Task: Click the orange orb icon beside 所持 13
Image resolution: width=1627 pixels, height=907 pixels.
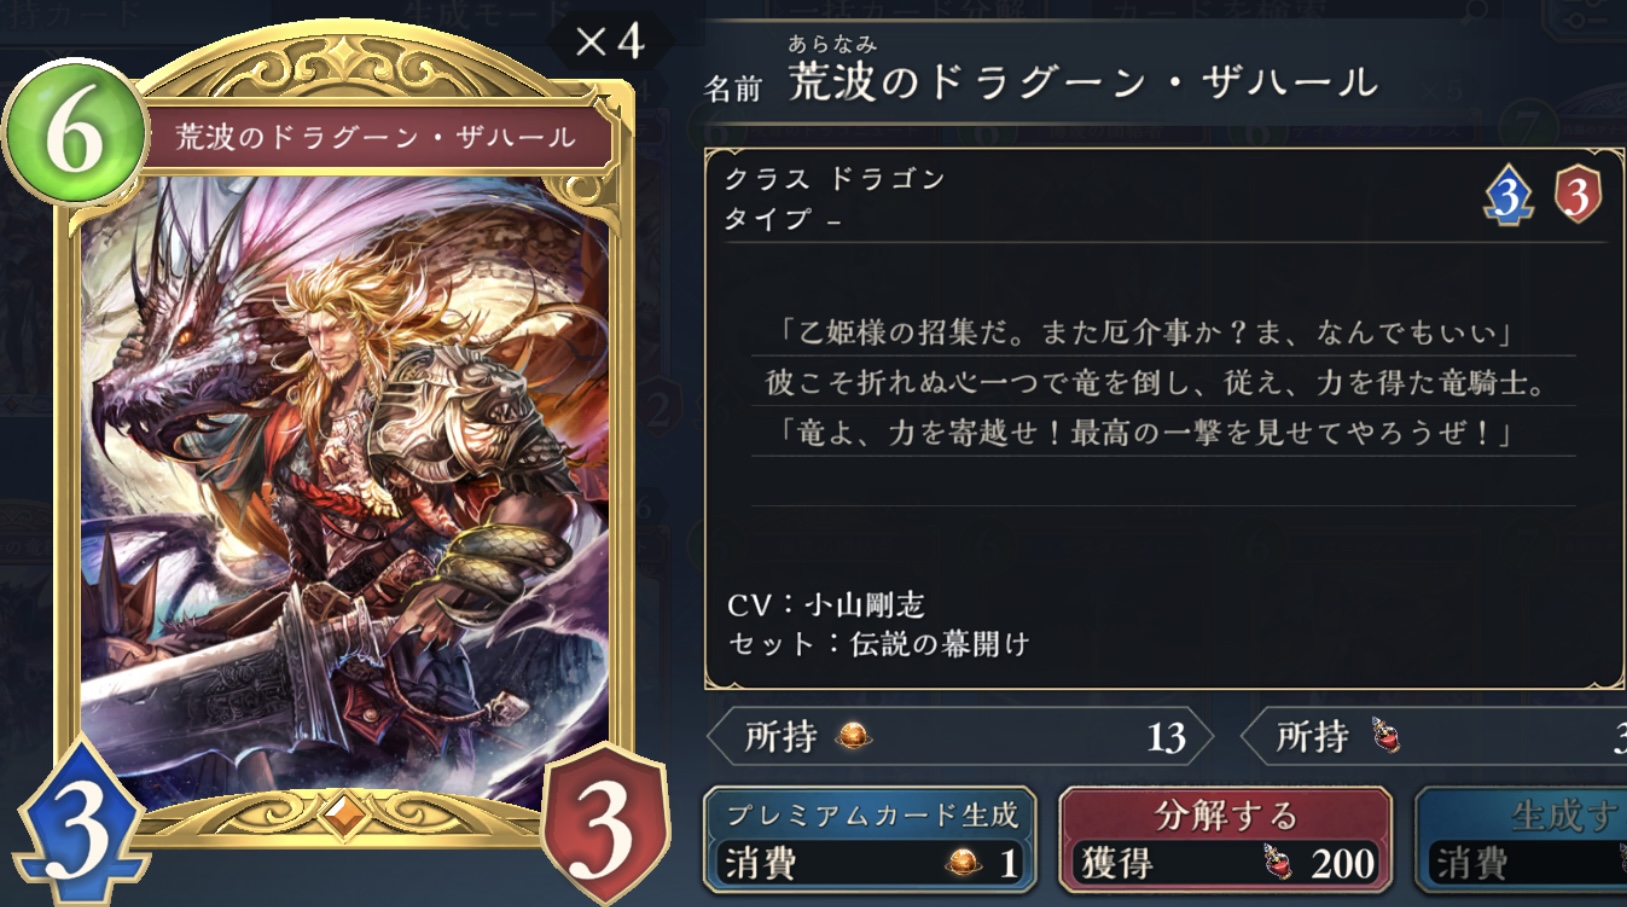Action: 853,737
